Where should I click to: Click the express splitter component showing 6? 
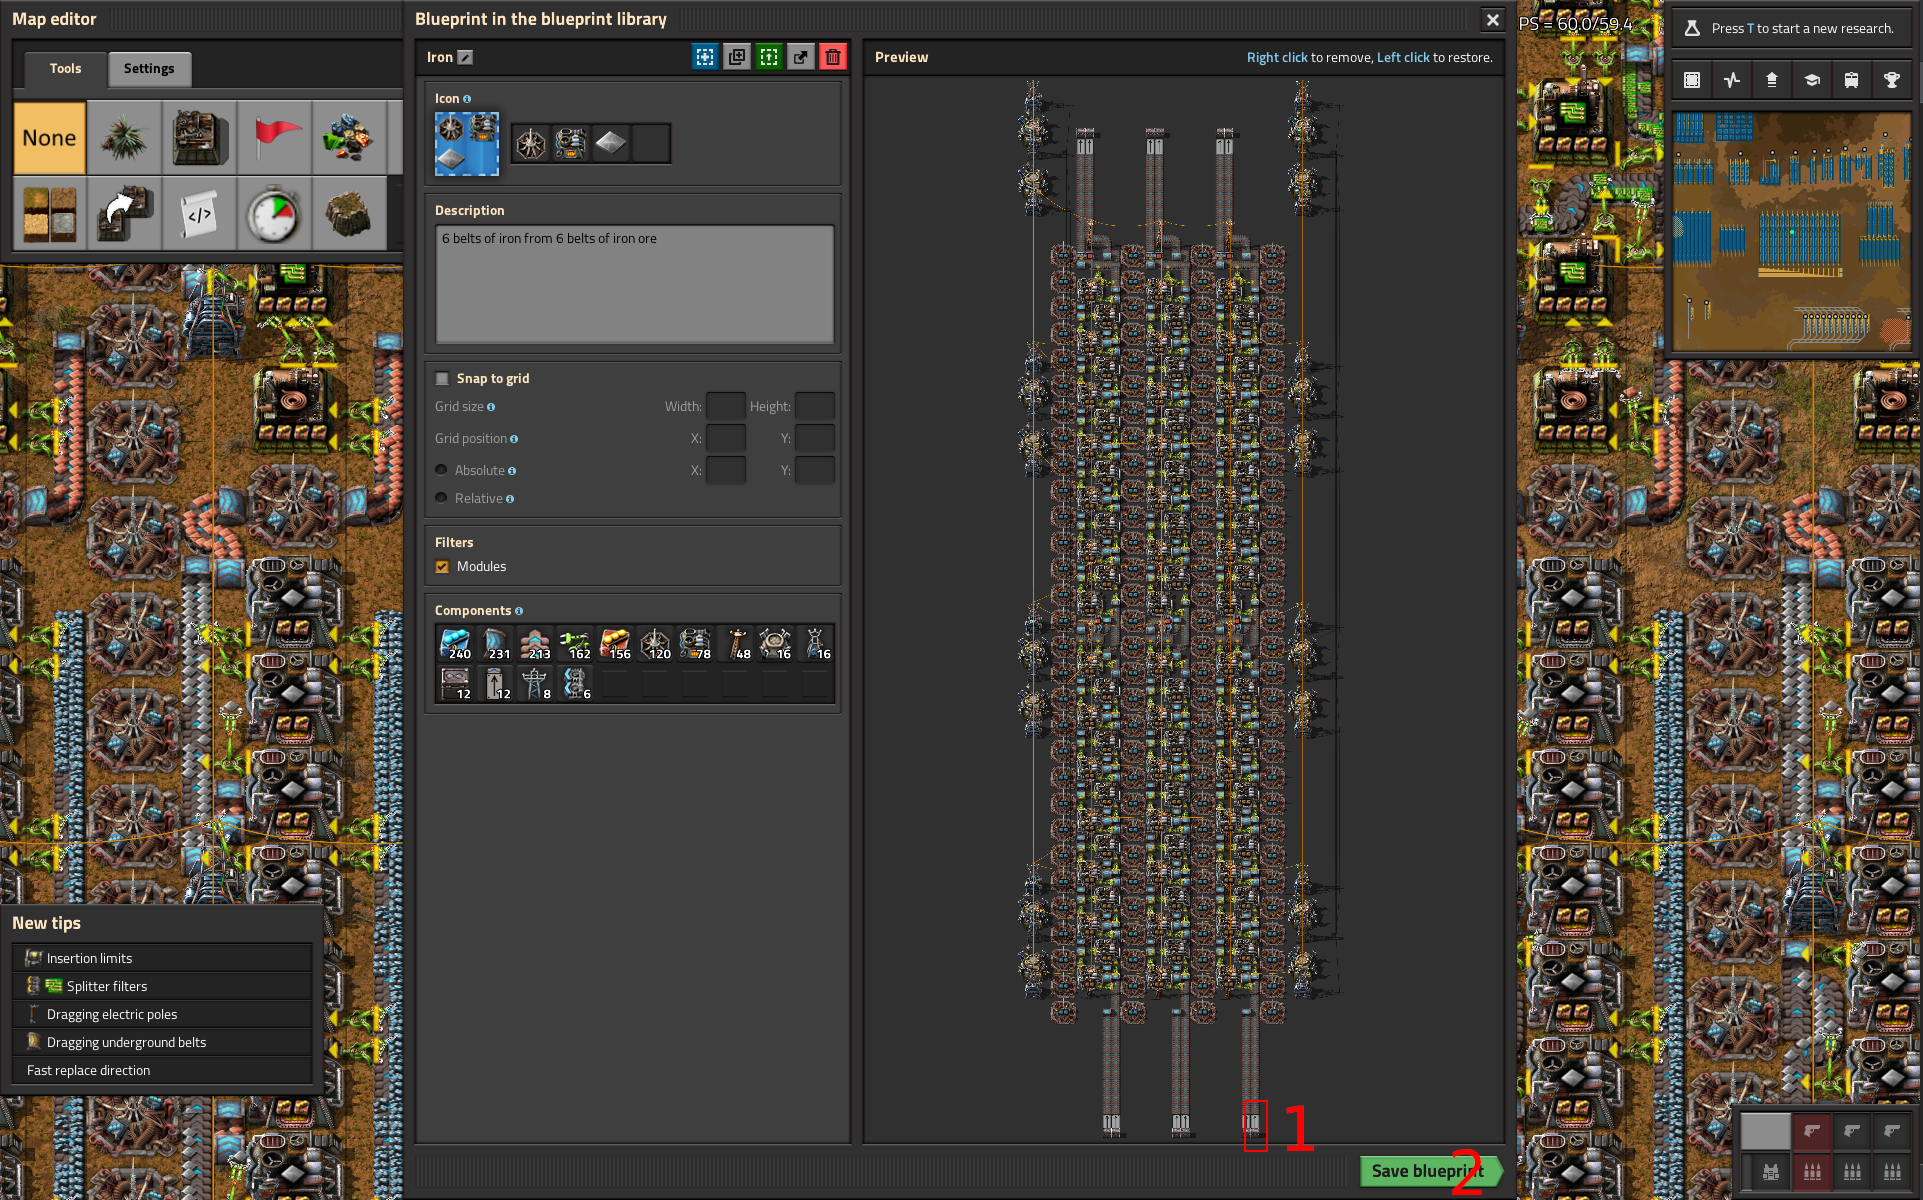tap(575, 683)
